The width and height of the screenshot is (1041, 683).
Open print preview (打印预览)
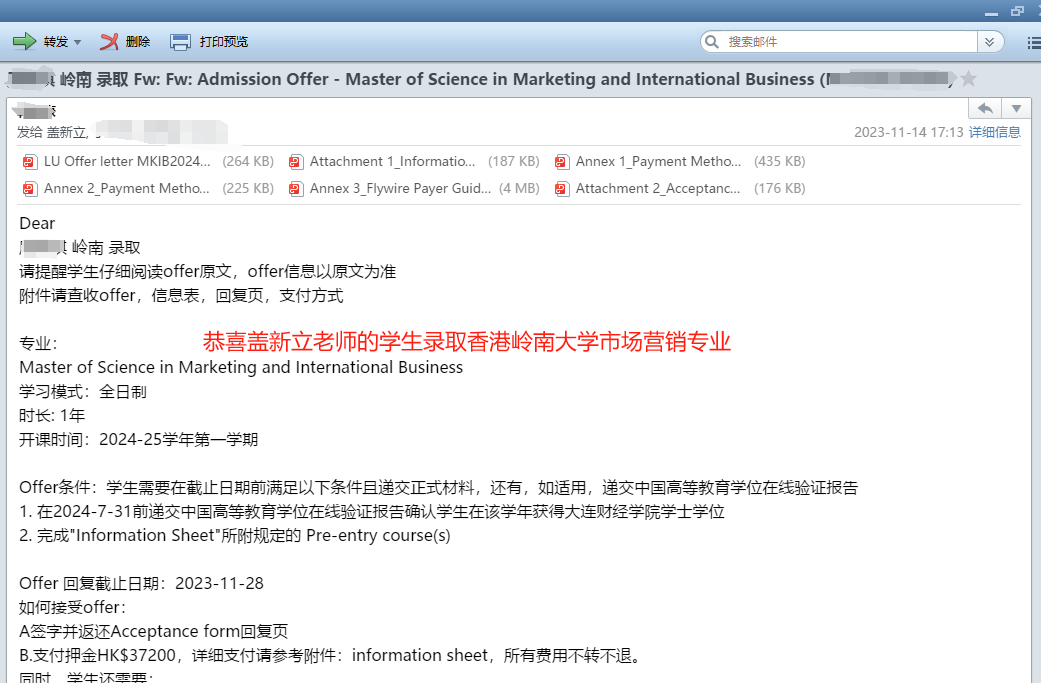point(209,42)
